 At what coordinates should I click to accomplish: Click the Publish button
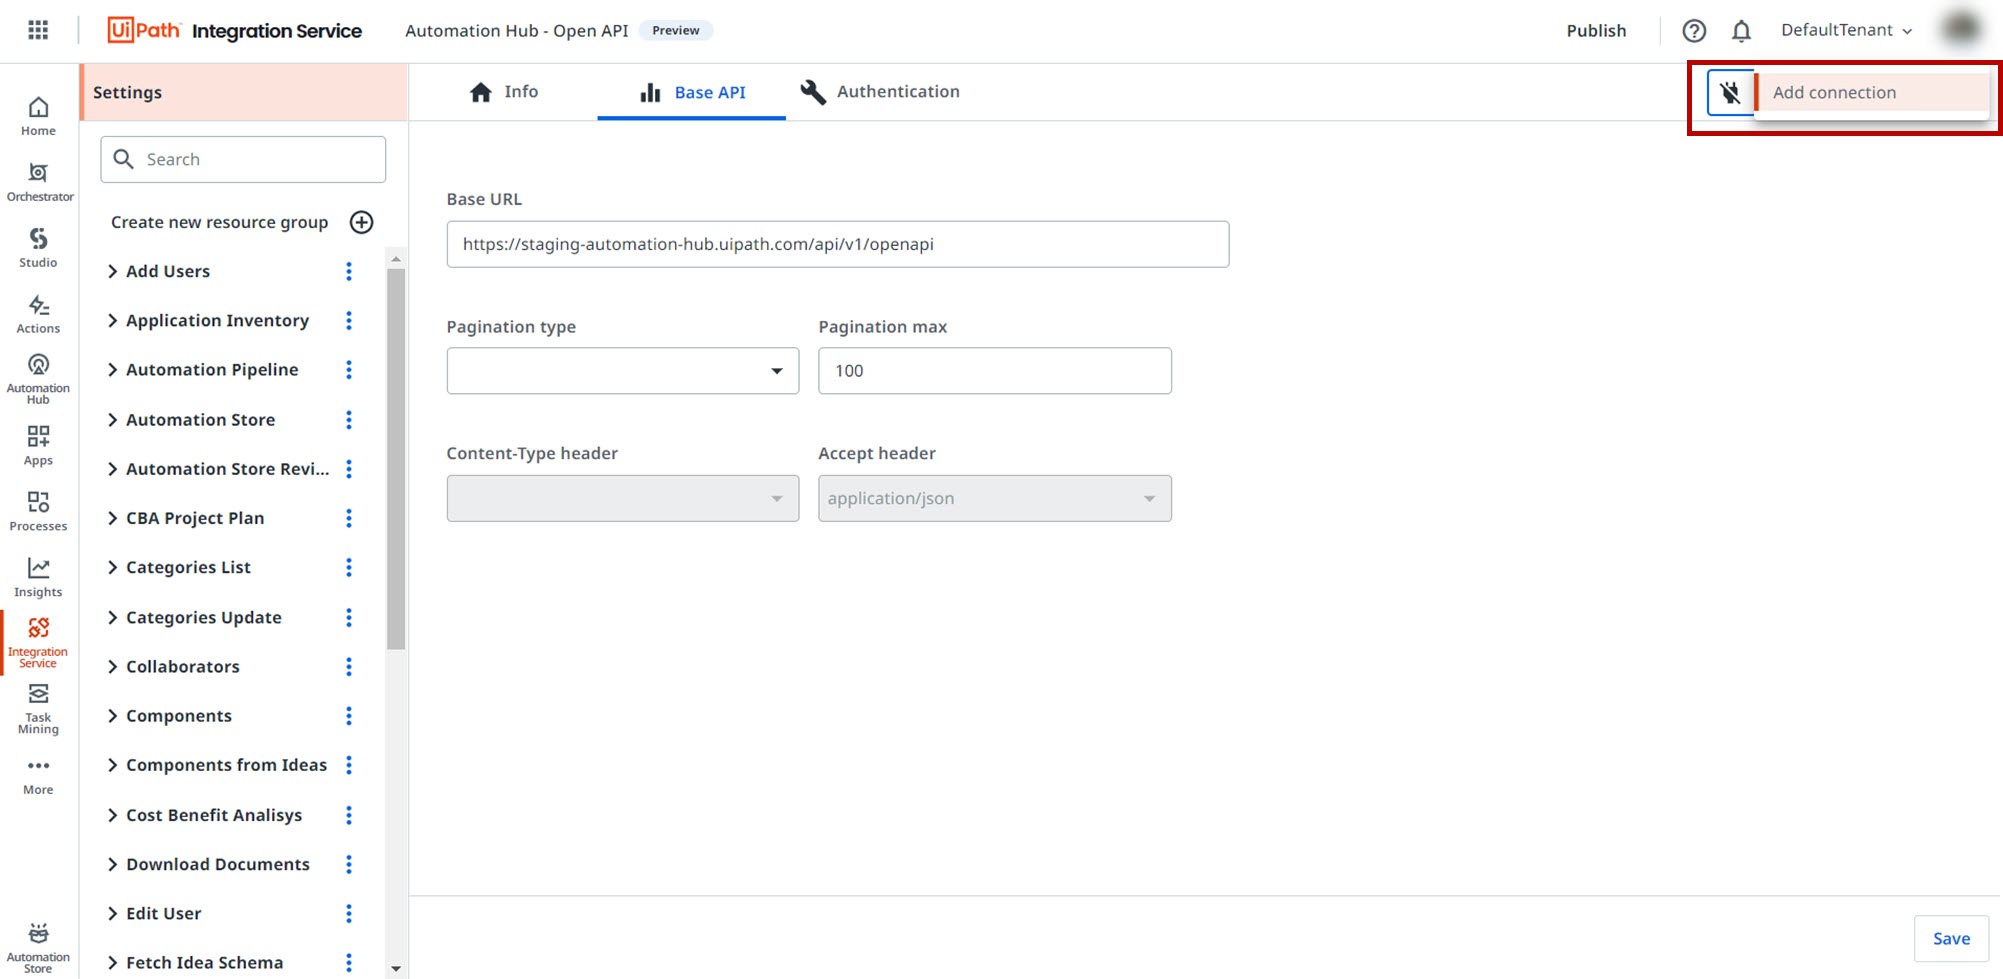1596,30
